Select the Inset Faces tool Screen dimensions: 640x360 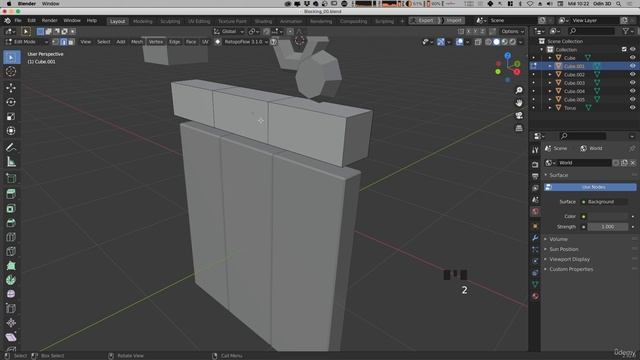tap(11, 209)
